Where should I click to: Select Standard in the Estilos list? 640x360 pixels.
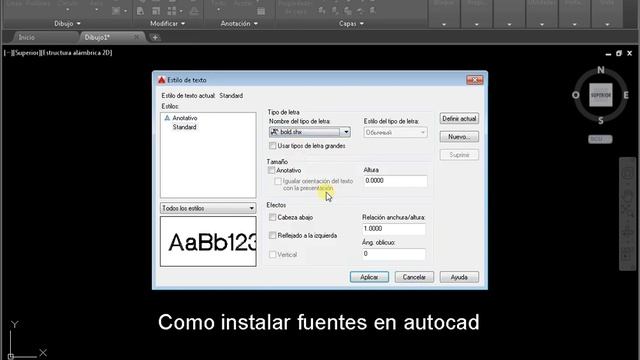(184, 127)
